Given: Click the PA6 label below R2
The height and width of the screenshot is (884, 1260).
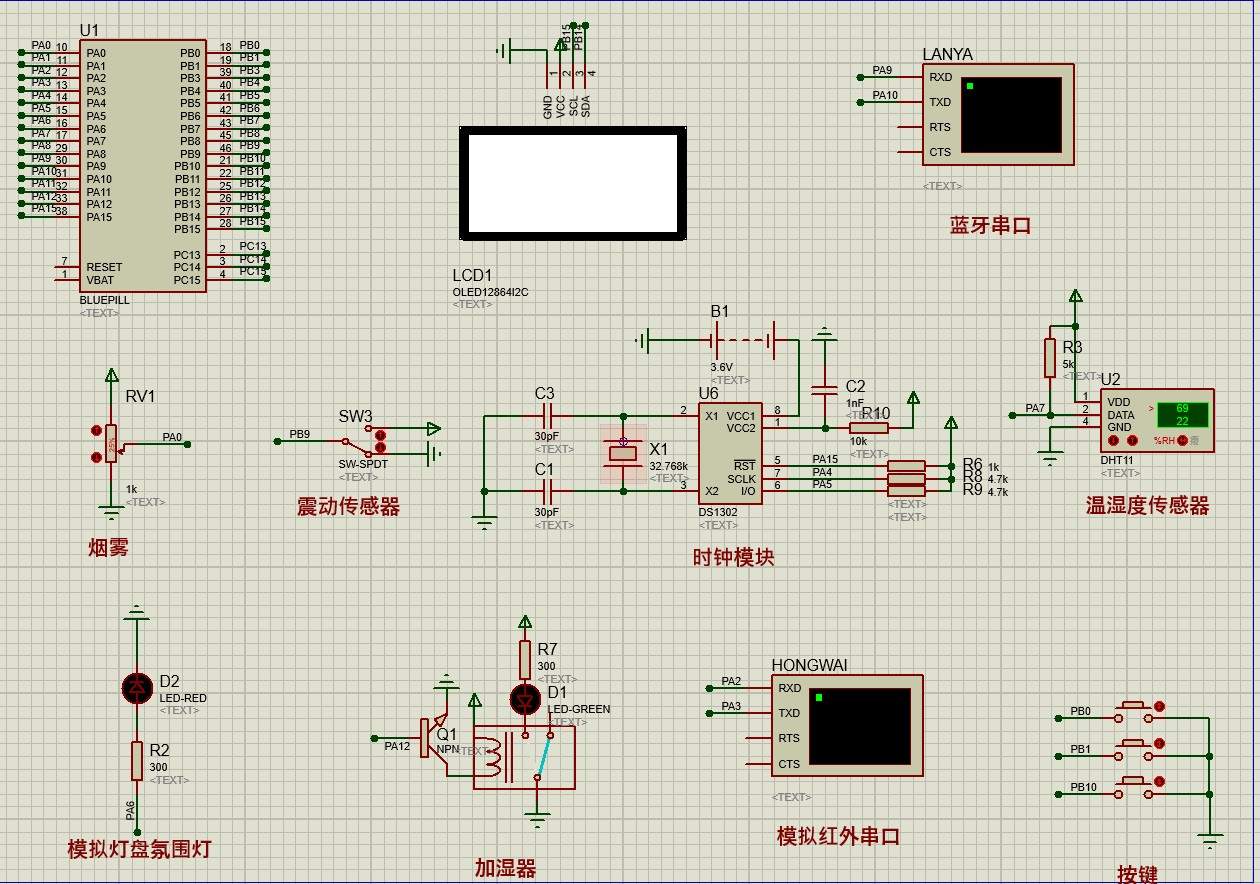Looking at the screenshot, I should [130, 809].
